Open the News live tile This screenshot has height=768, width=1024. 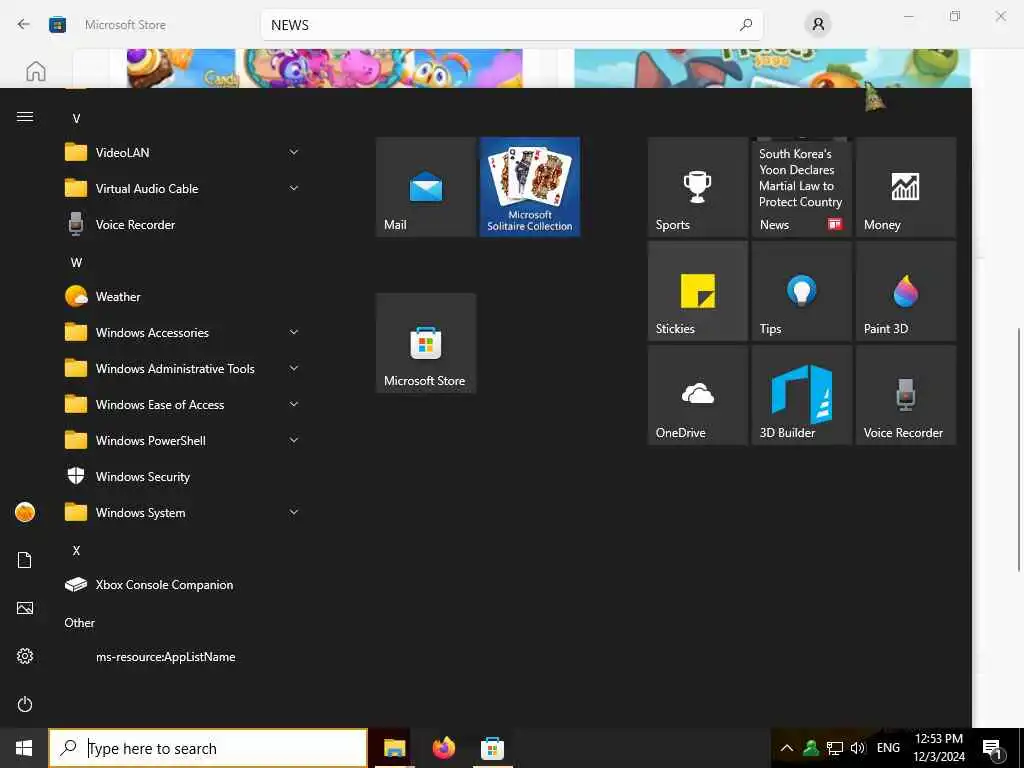pos(801,187)
